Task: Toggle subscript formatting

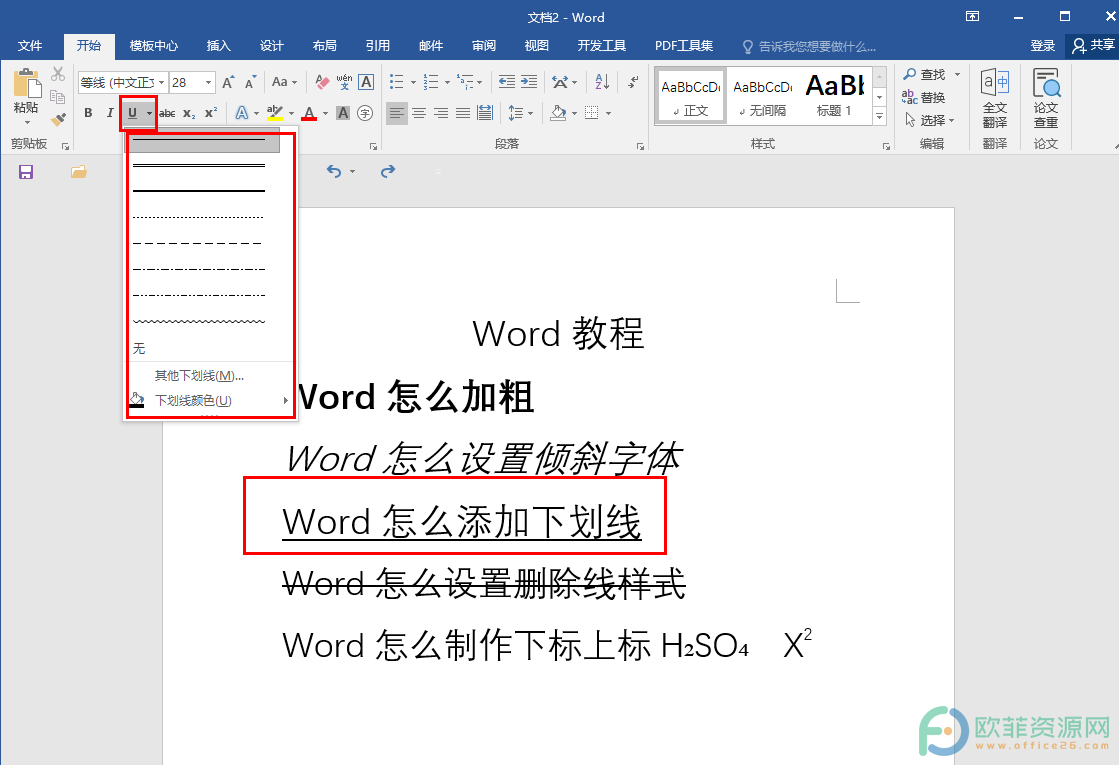Action: 188,113
